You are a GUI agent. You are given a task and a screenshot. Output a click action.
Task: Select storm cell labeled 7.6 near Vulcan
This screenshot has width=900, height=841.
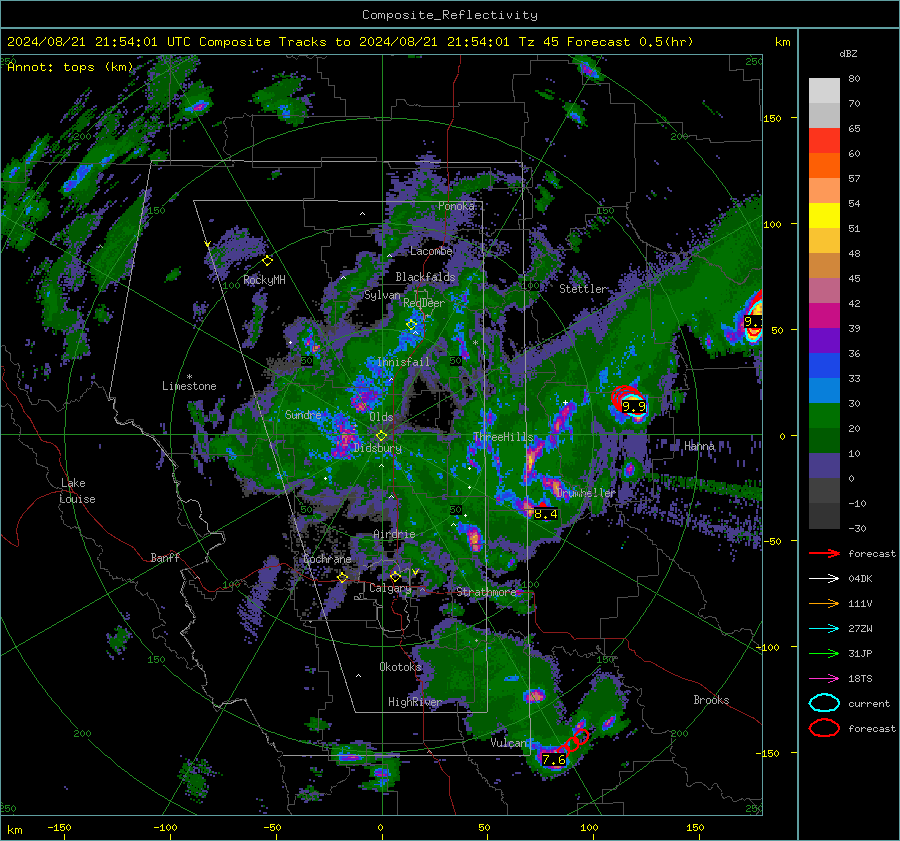tap(554, 759)
